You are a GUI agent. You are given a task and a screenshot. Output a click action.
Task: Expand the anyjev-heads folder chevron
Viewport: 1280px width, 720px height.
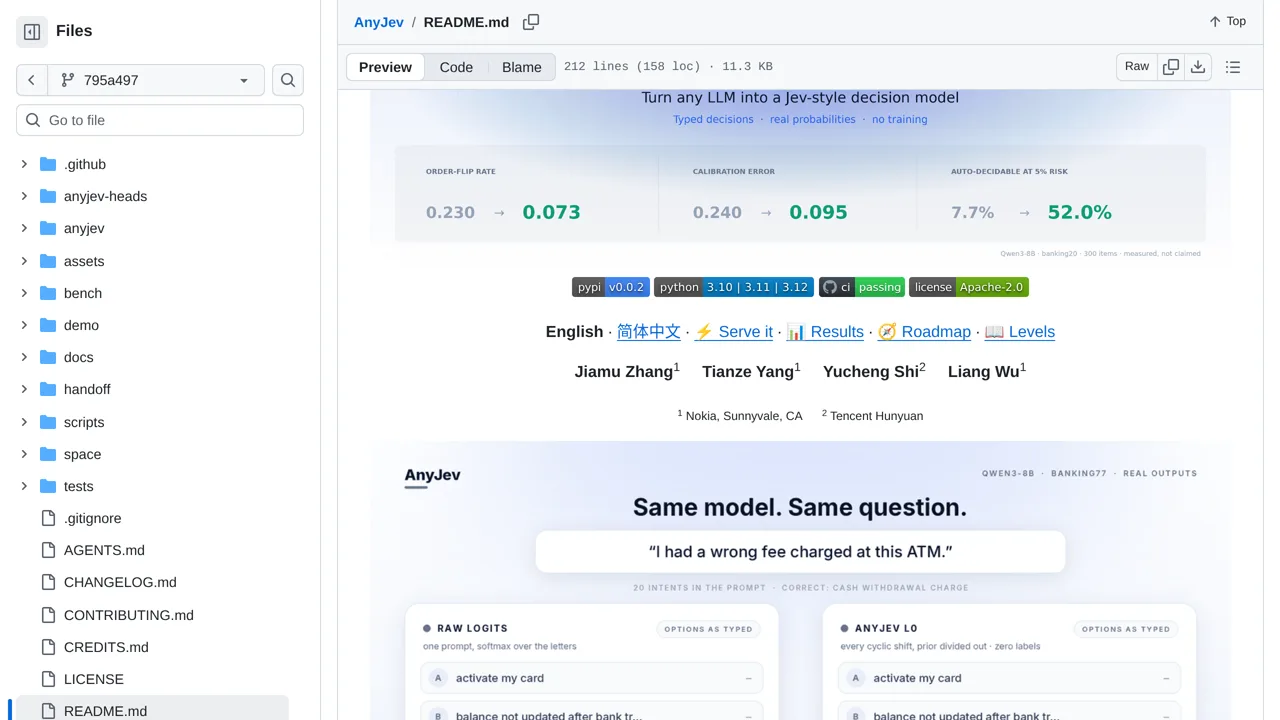click(x=24, y=196)
